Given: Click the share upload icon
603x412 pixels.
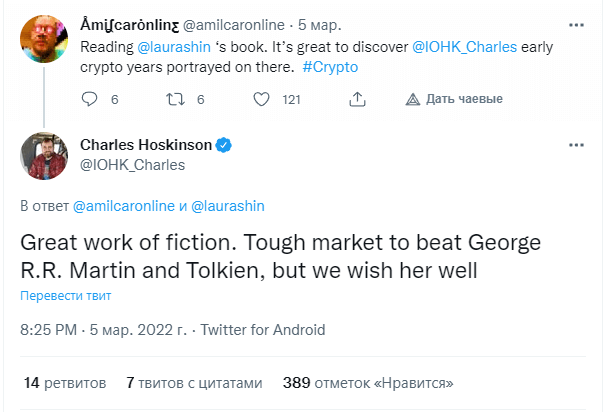Looking at the screenshot, I should [x=357, y=99].
